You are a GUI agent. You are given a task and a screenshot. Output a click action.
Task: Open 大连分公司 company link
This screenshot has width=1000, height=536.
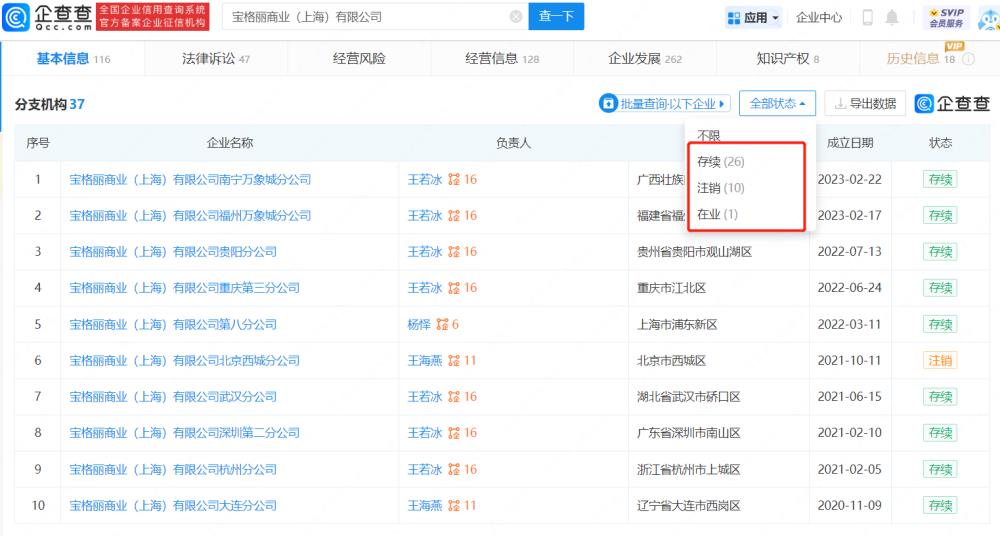tap(173, 505)
